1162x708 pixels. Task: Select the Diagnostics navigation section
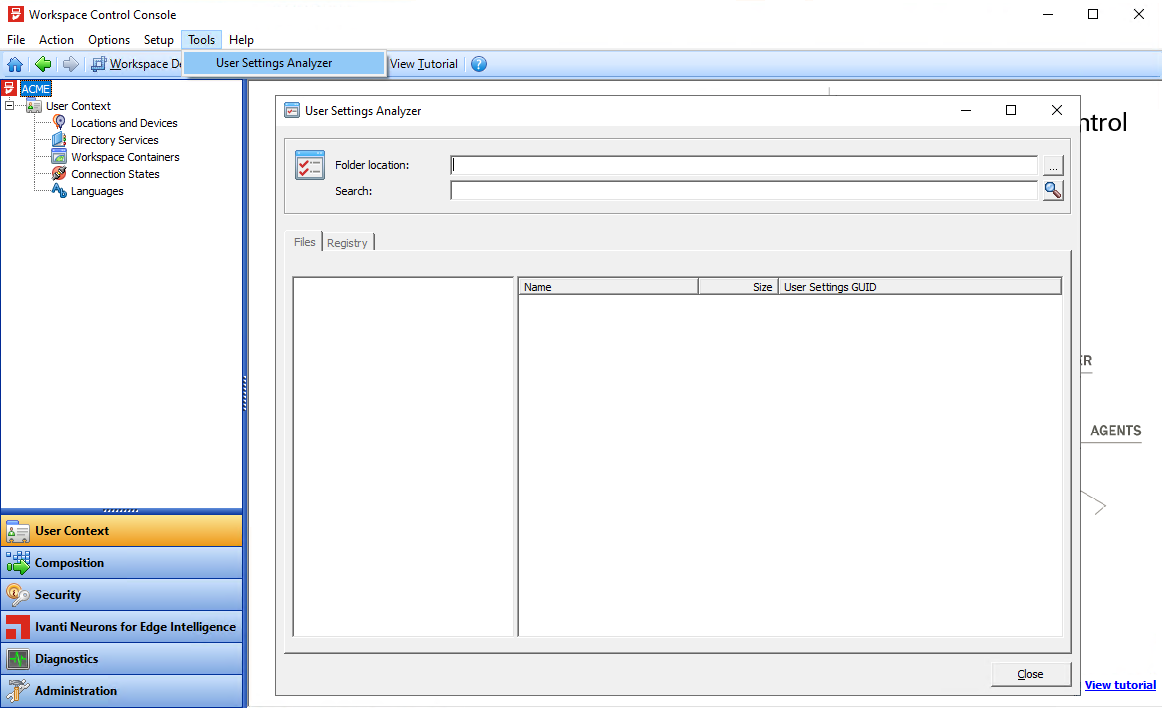[x=122, y=658]
